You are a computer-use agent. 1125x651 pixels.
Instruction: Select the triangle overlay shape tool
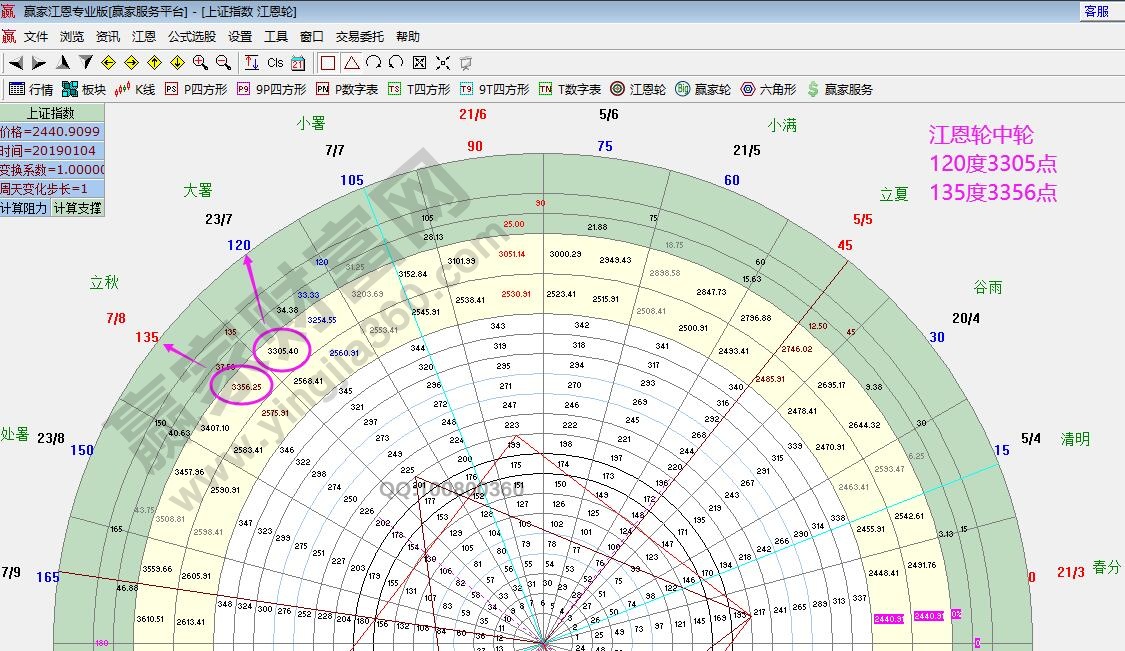coord(351,62)
